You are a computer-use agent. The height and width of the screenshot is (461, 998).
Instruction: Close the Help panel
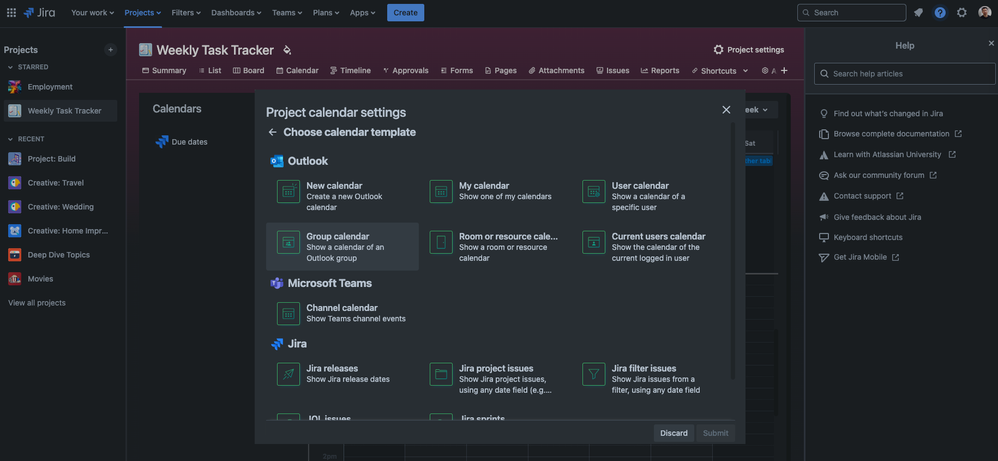click(991, 43)
